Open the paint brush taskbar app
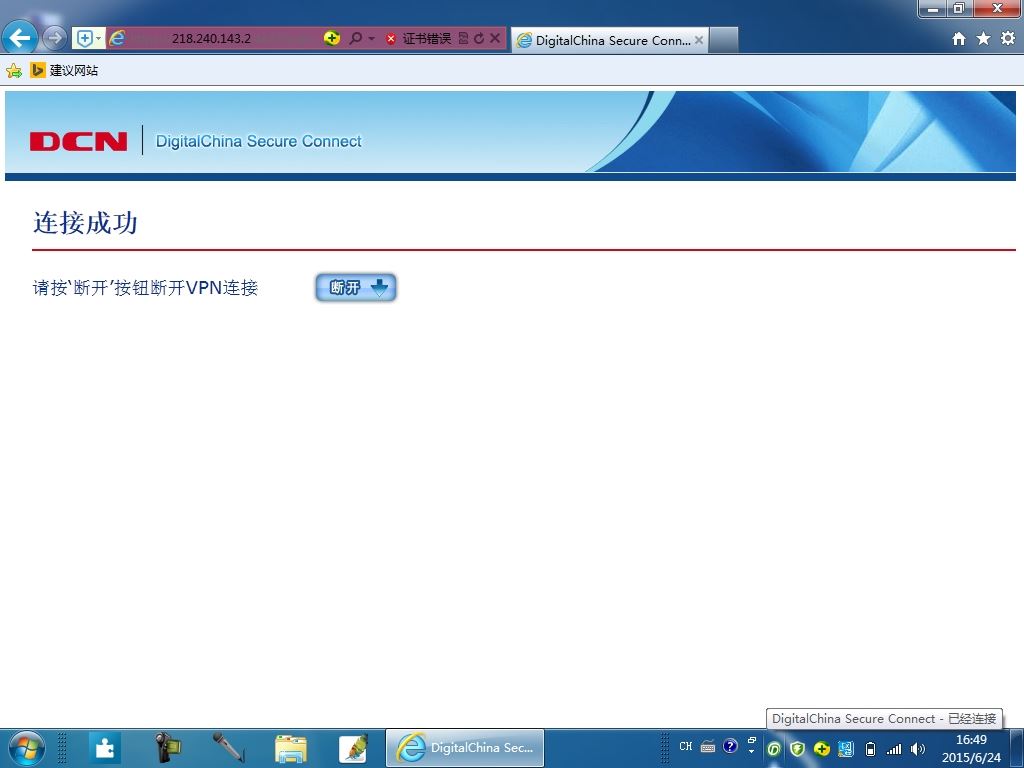This screenshot has height=768, width=1024. click(x=353, y=748)
